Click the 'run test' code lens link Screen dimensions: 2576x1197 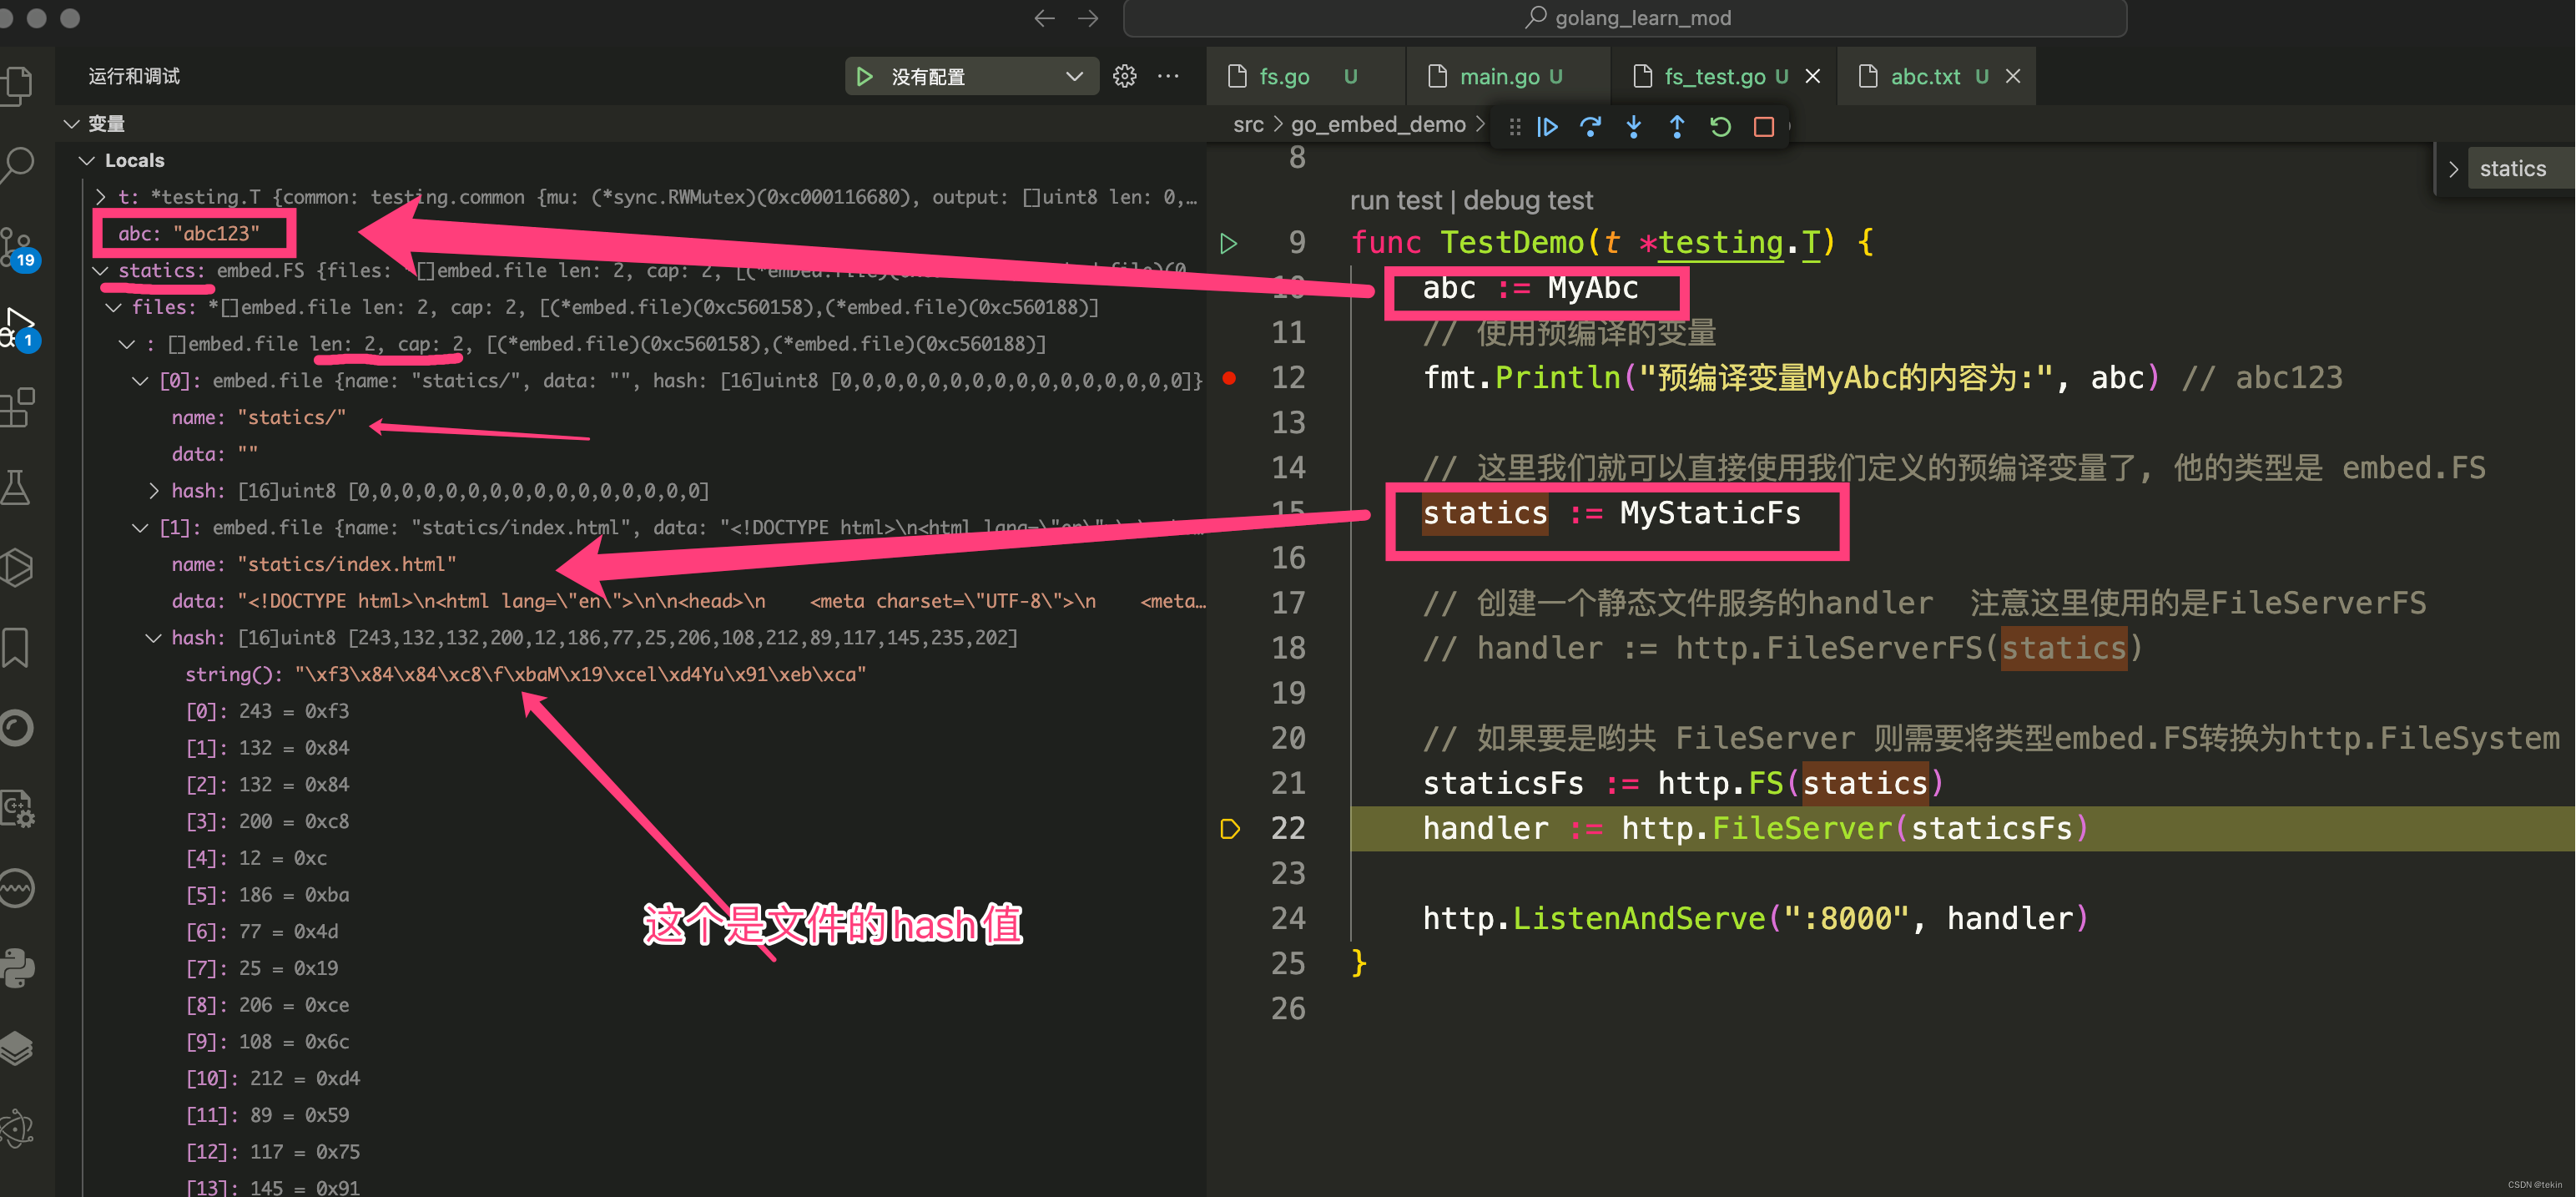[x=1395, y=201]
